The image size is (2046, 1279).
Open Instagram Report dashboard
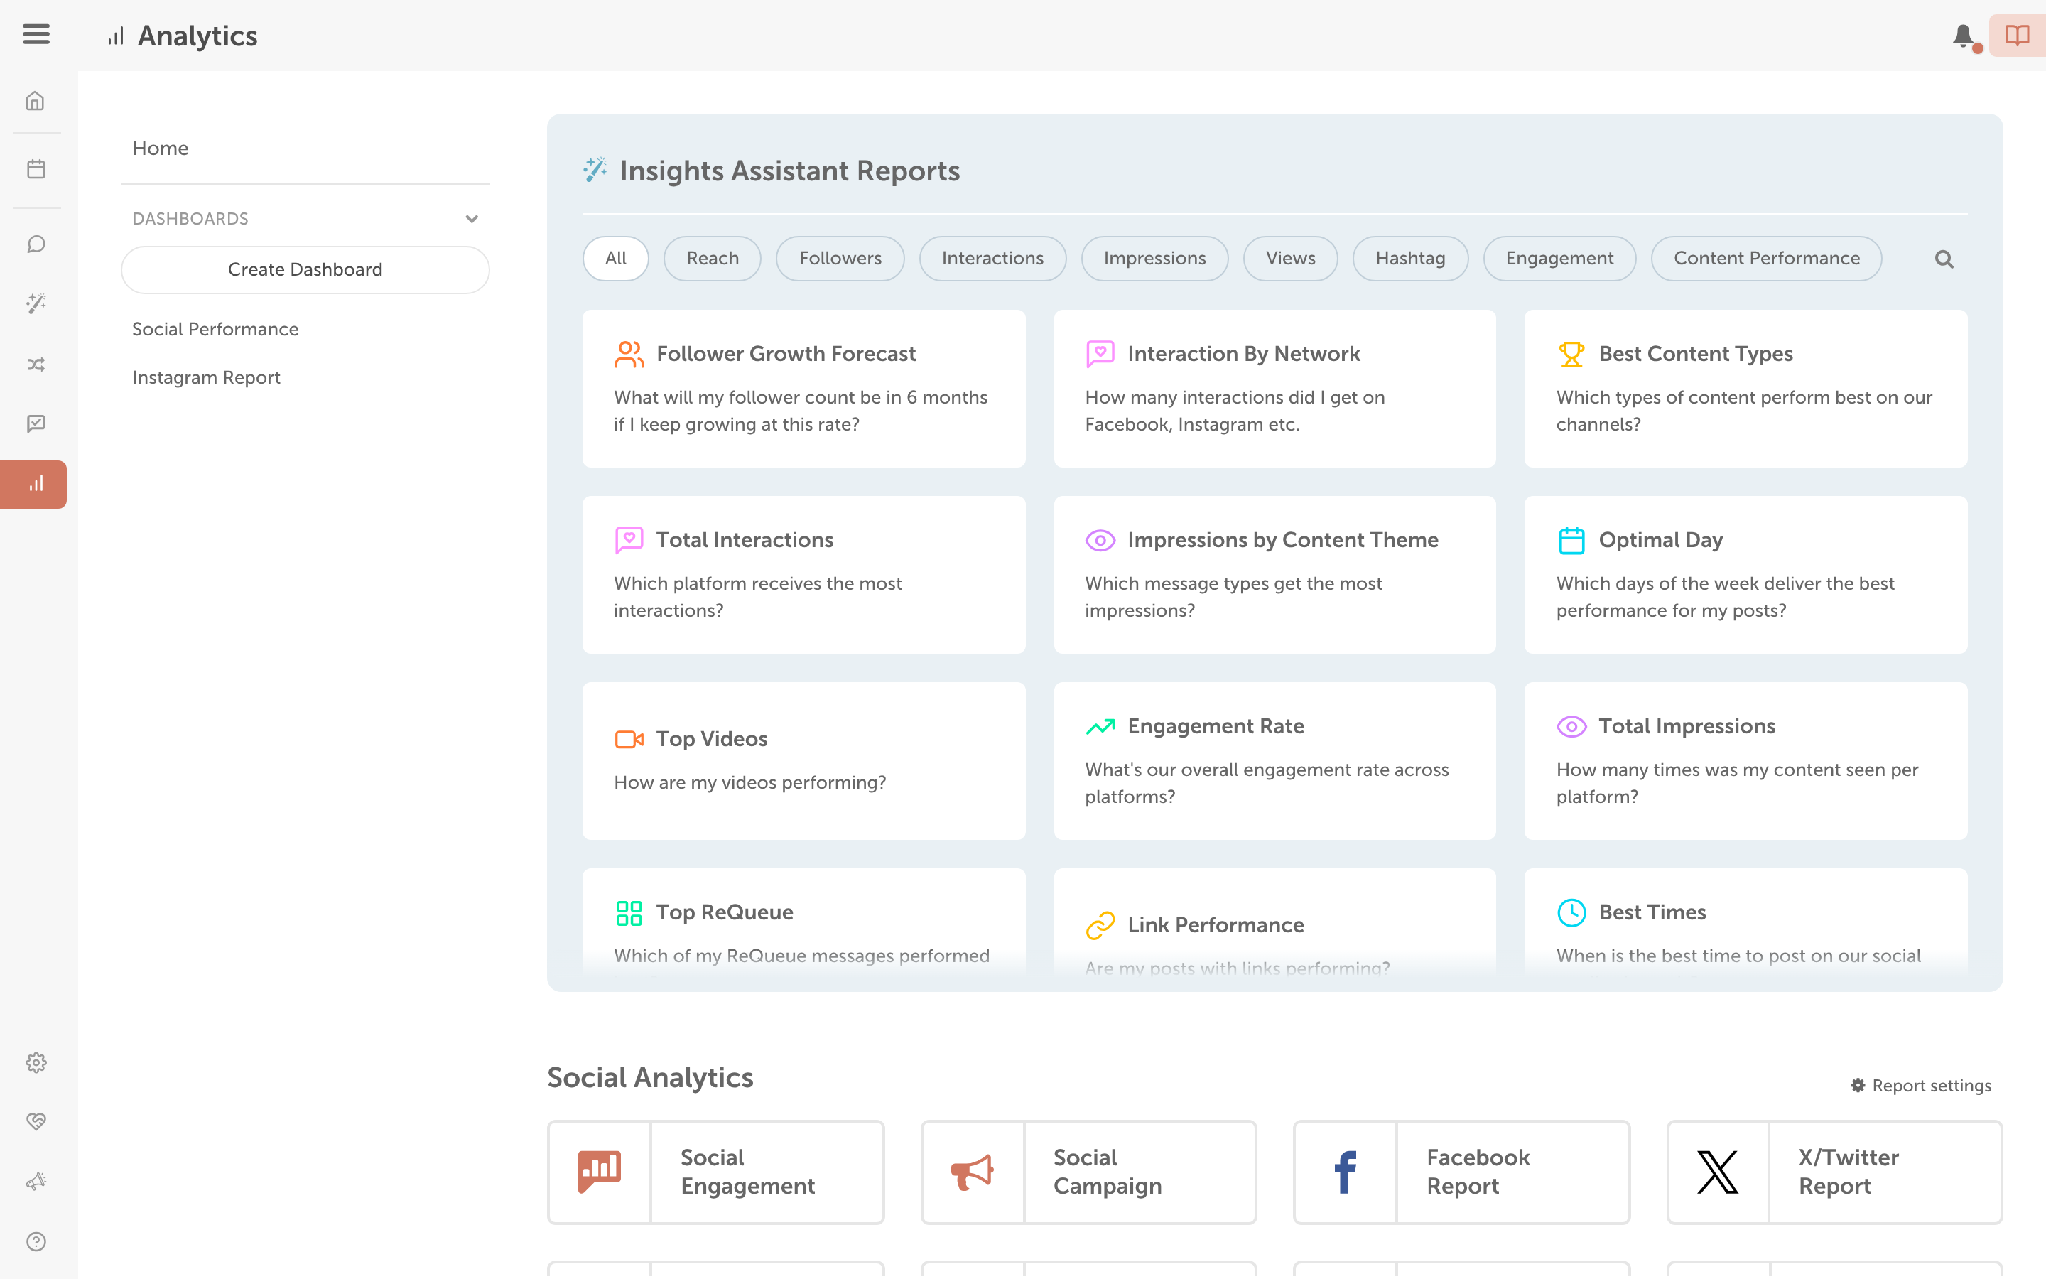click(207, 378)
